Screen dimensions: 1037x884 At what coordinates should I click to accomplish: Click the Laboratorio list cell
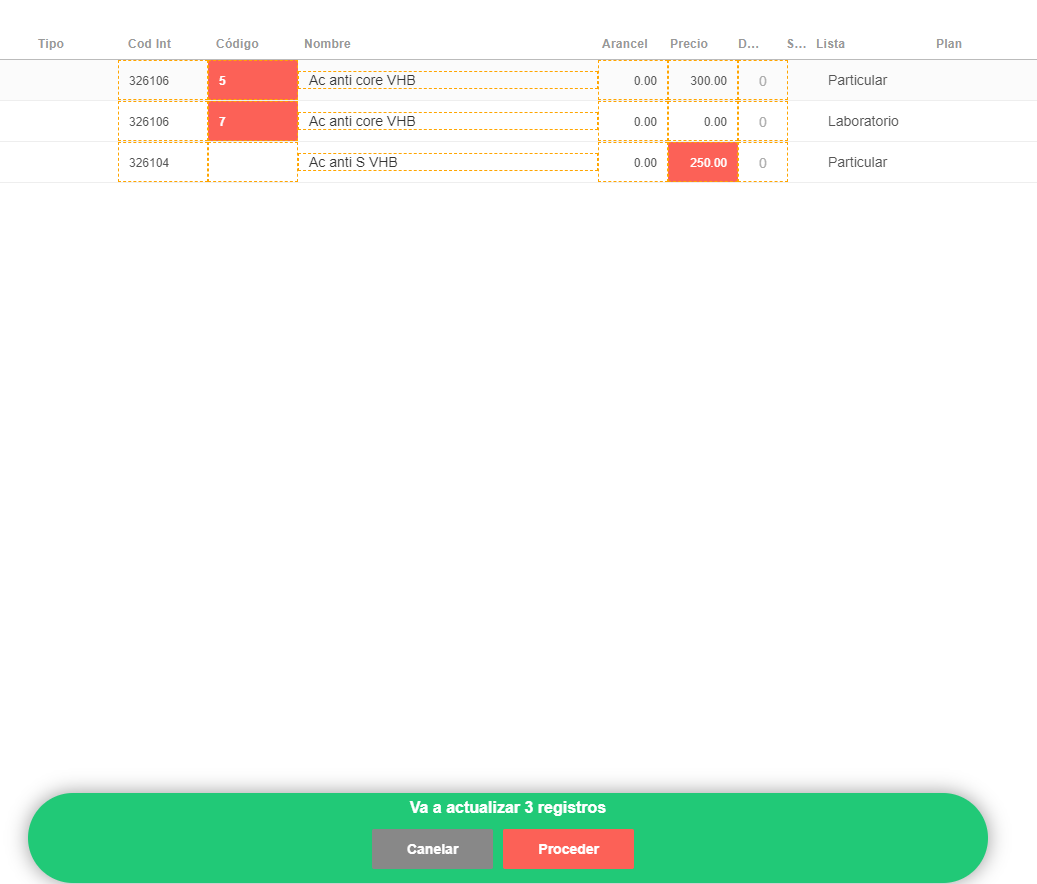click(x=862, y=121)
